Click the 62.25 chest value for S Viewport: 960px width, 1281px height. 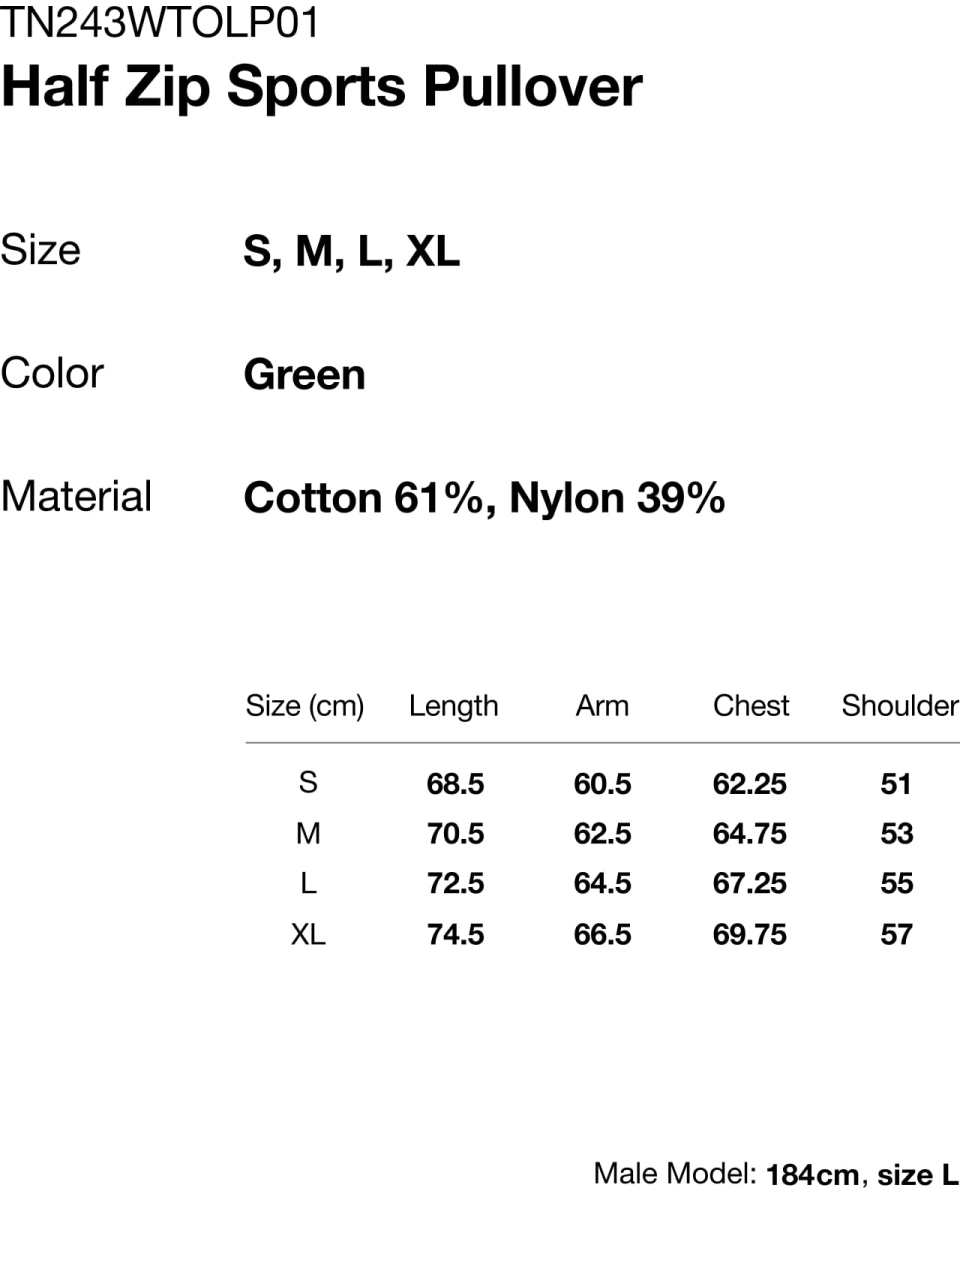750,784
